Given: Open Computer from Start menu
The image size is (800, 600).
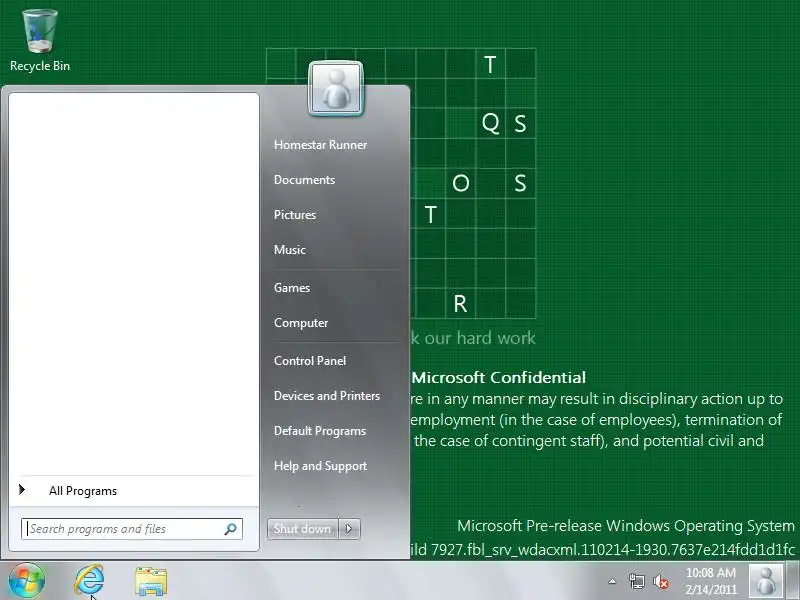Looking at the screenshot, I should 301,323.
